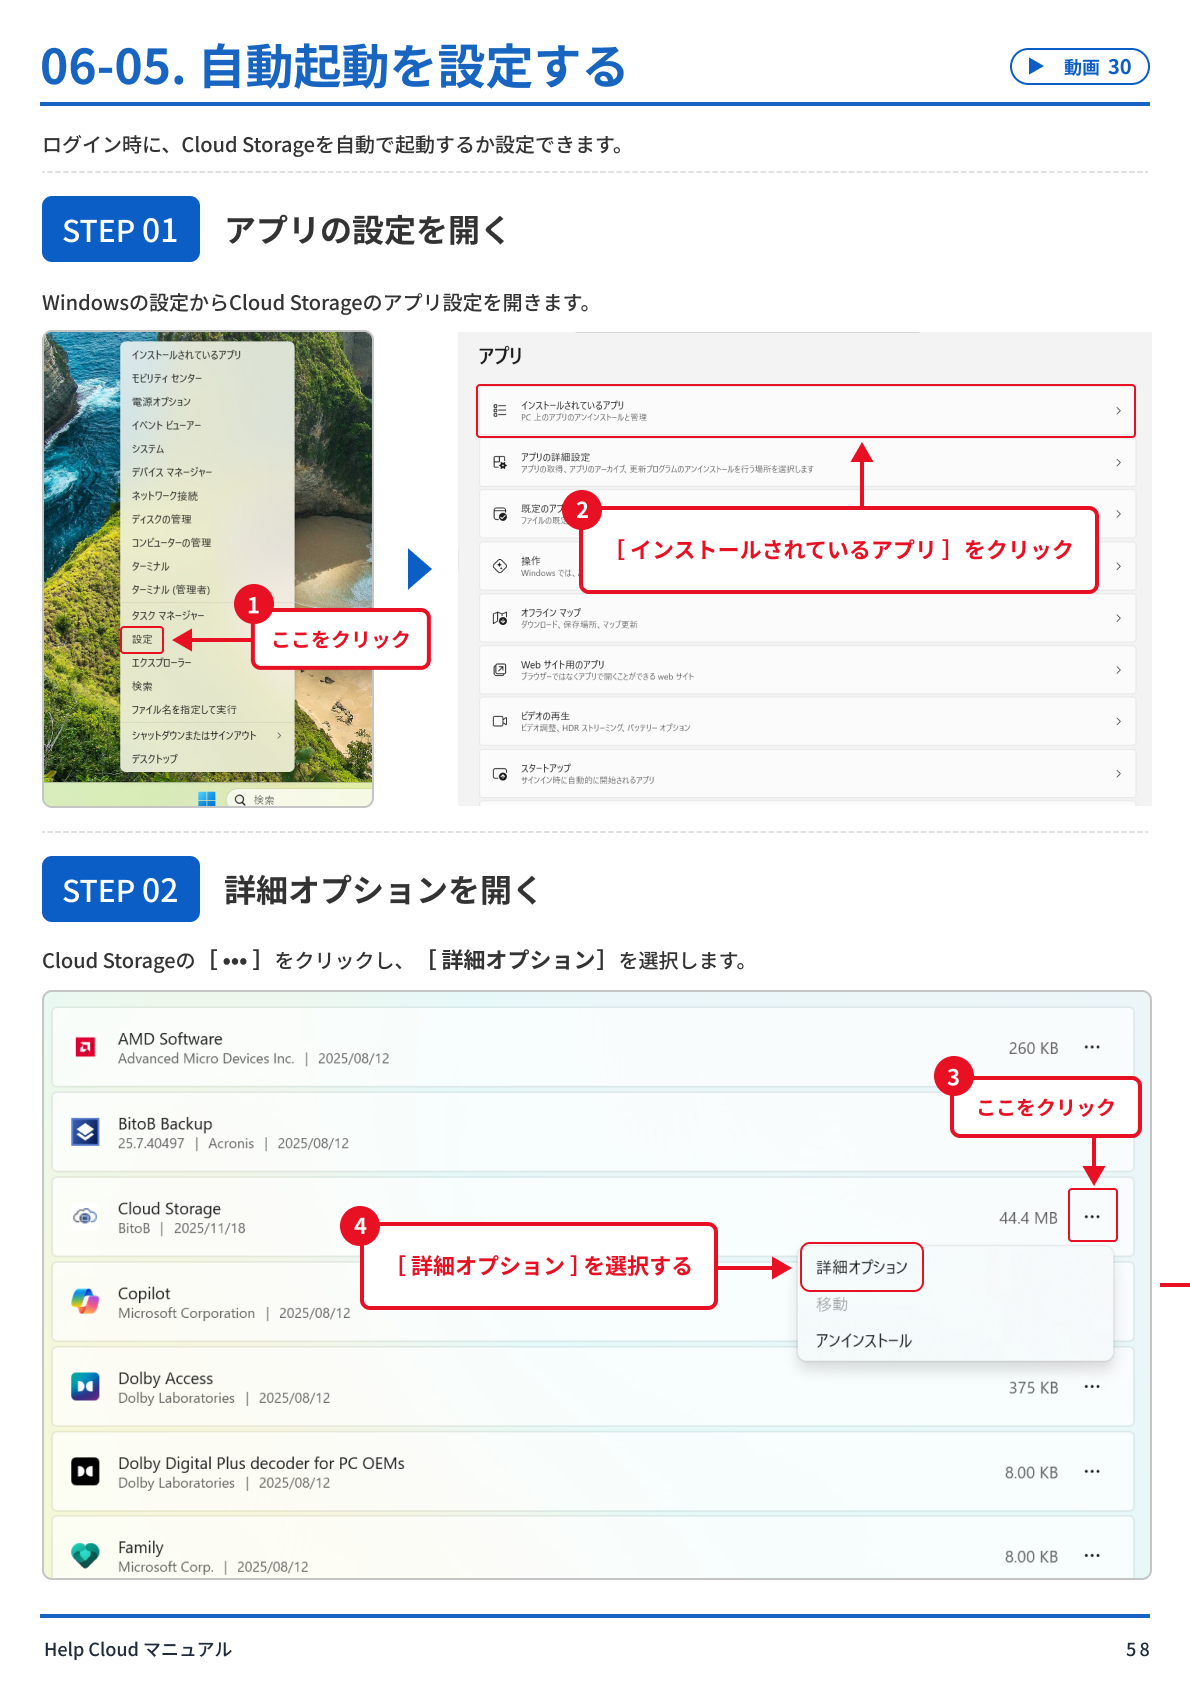Select ターミナル (管理者) menu entry
This screenshot has height=1684, width=1190.
pos(171,590)
